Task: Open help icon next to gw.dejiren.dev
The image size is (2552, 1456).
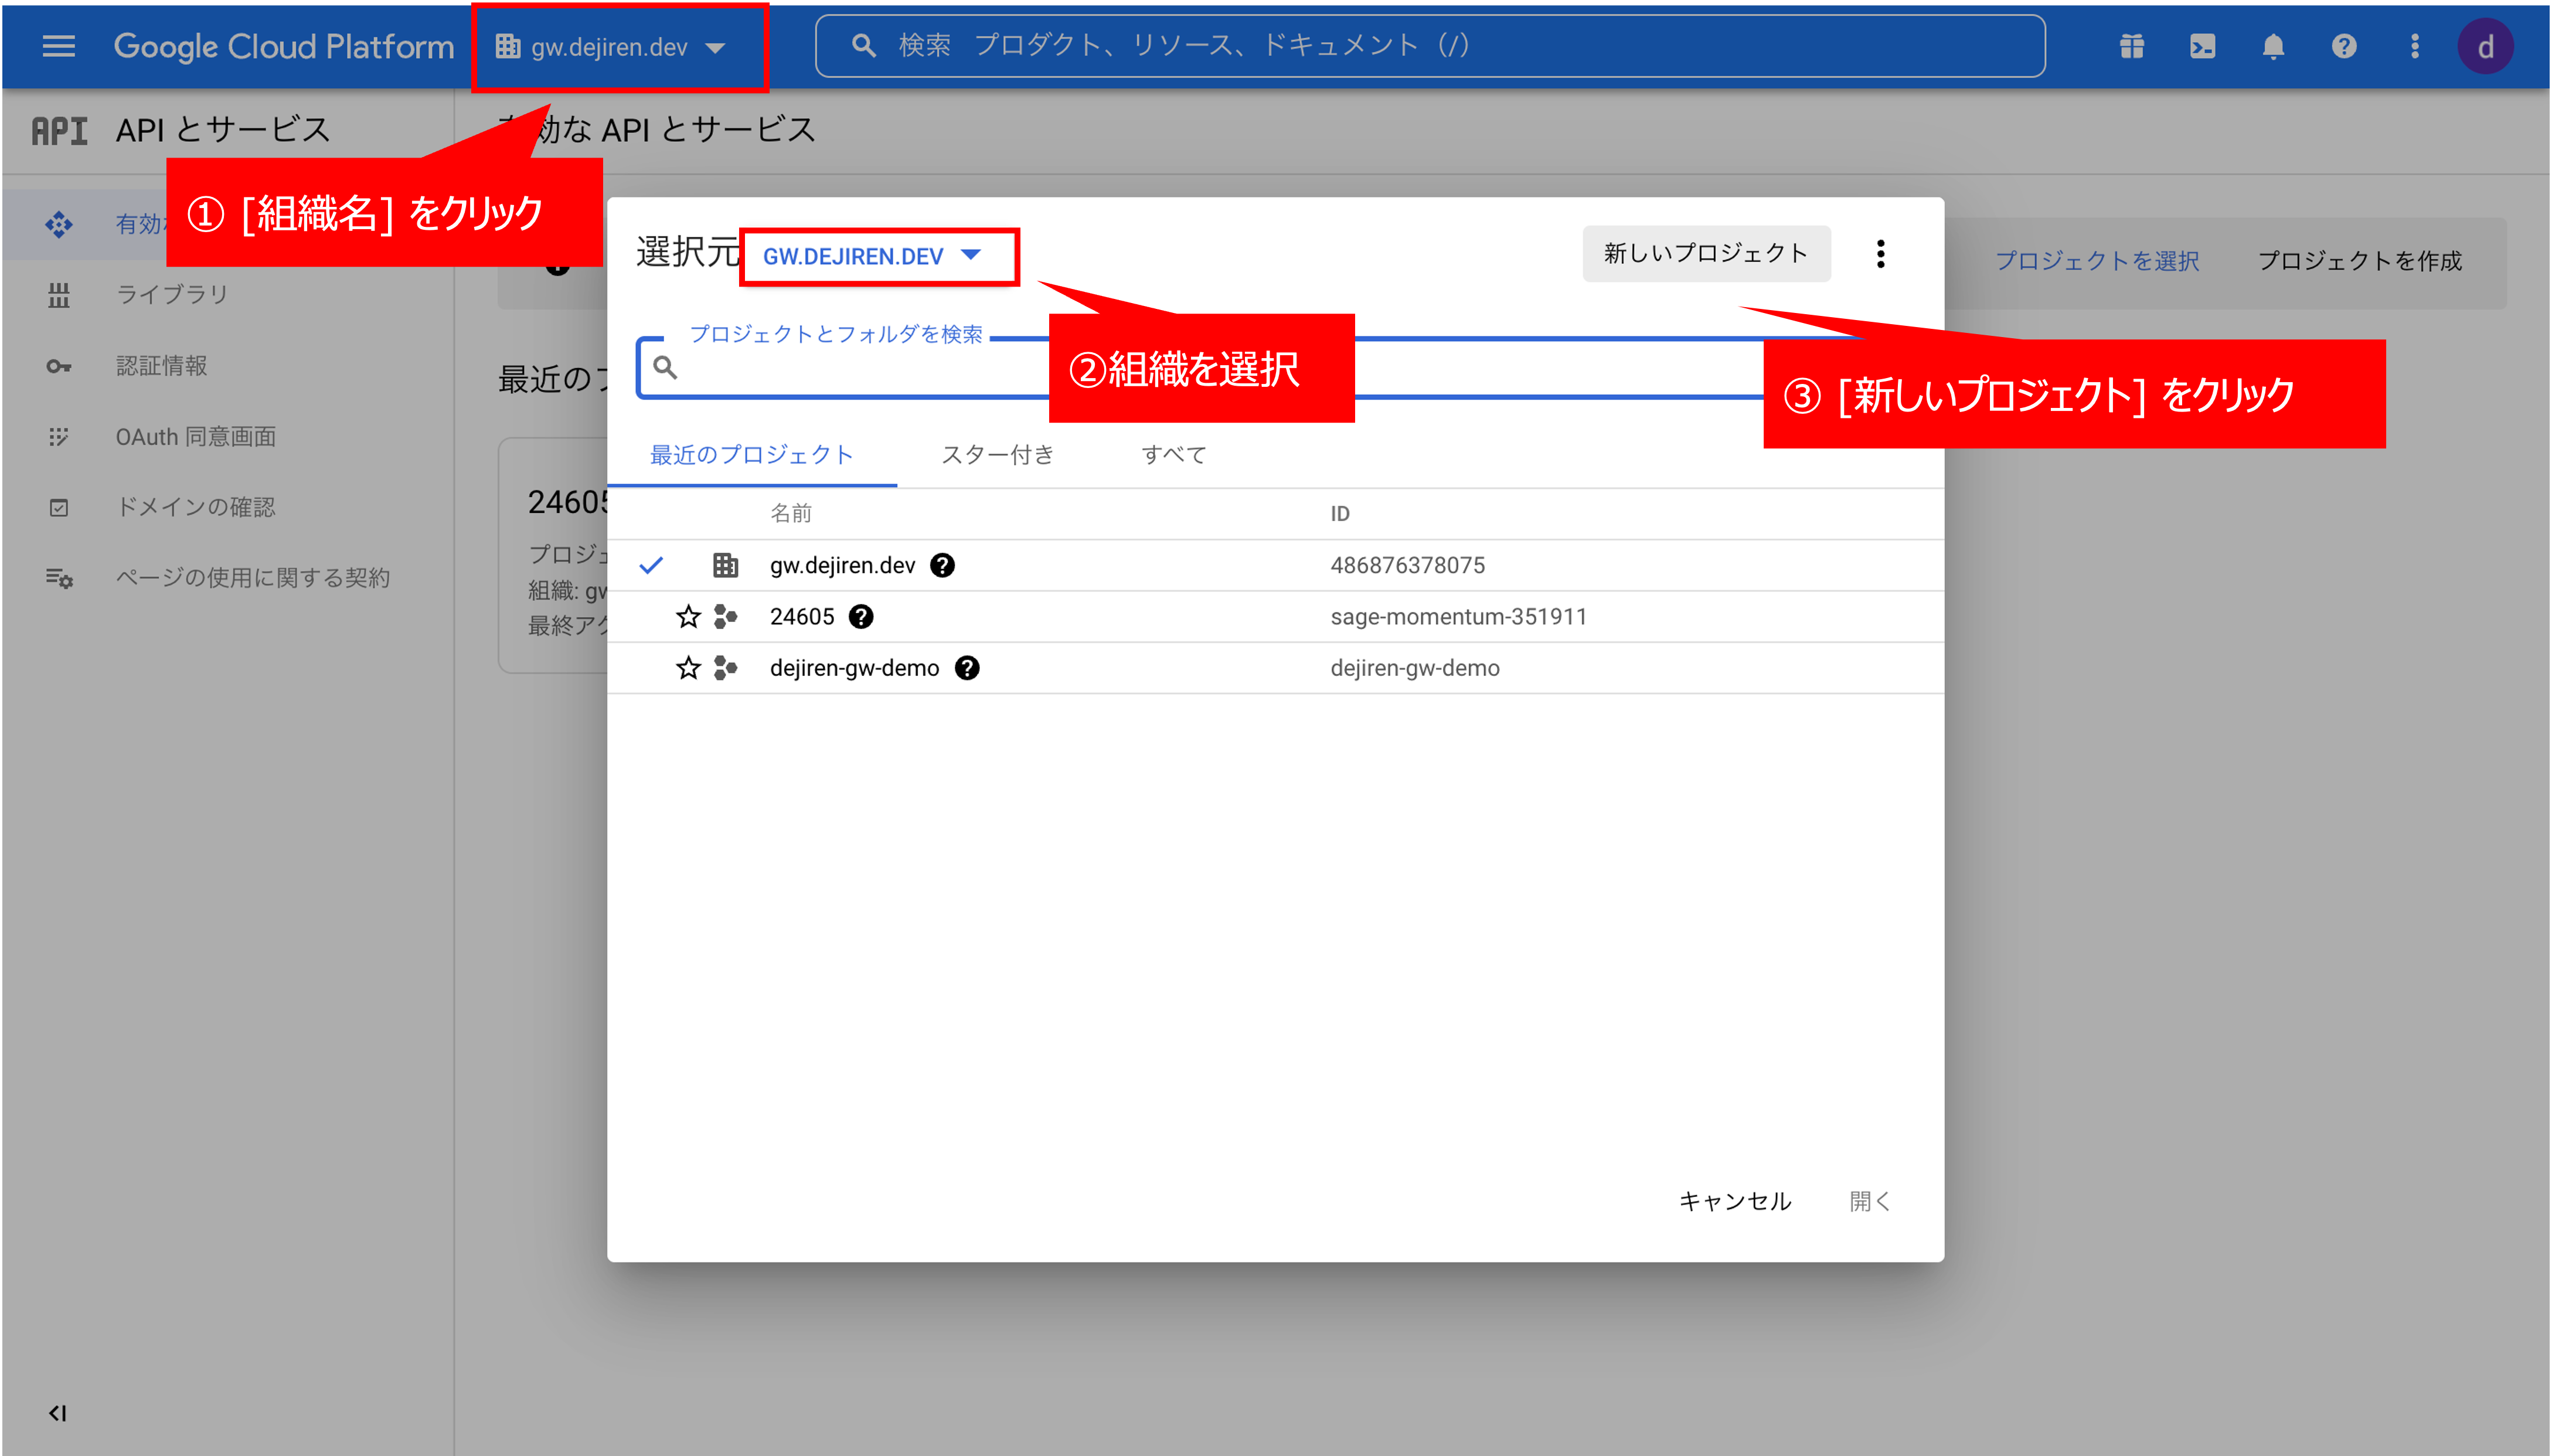Action: pyautogui.click(x=942, y=565)
